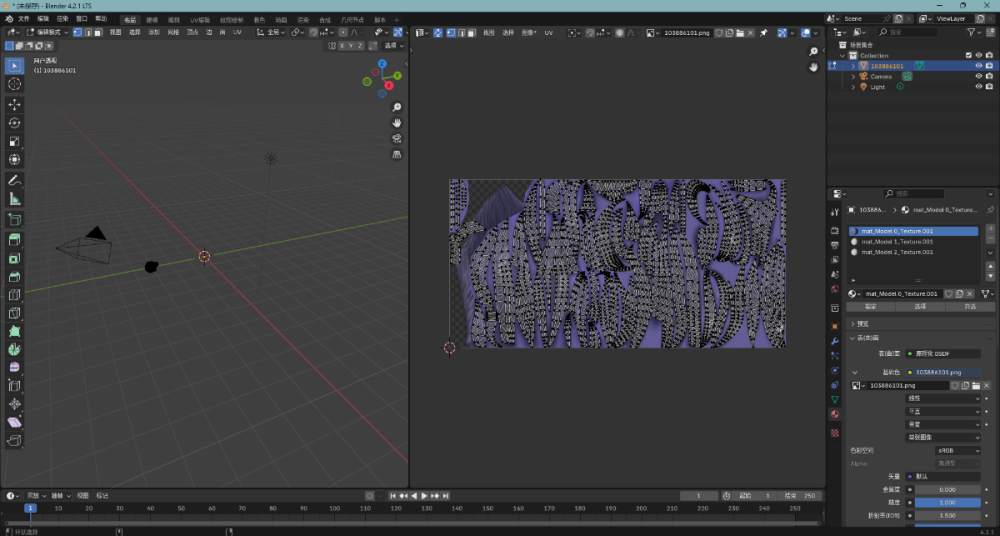Select the Annotate pencil tool
1000x536 pixels.
click(15, 181)
